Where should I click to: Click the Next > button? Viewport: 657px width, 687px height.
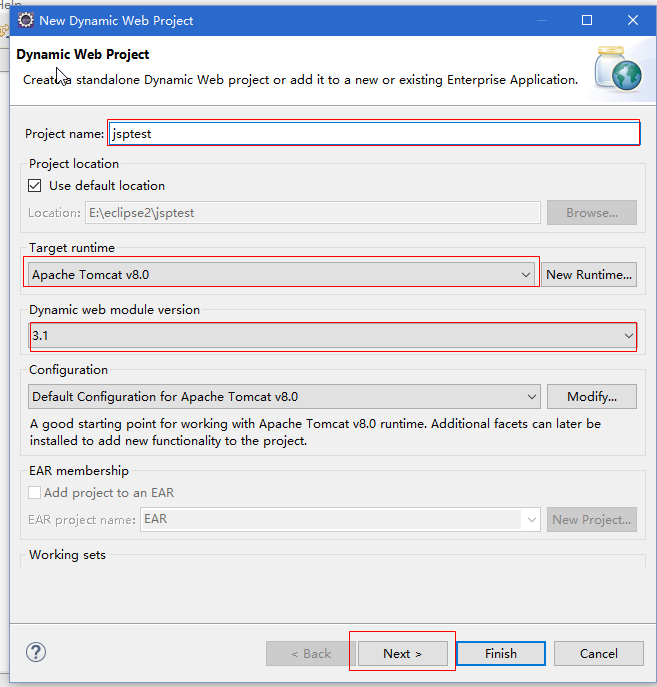(x=403, y=654)
